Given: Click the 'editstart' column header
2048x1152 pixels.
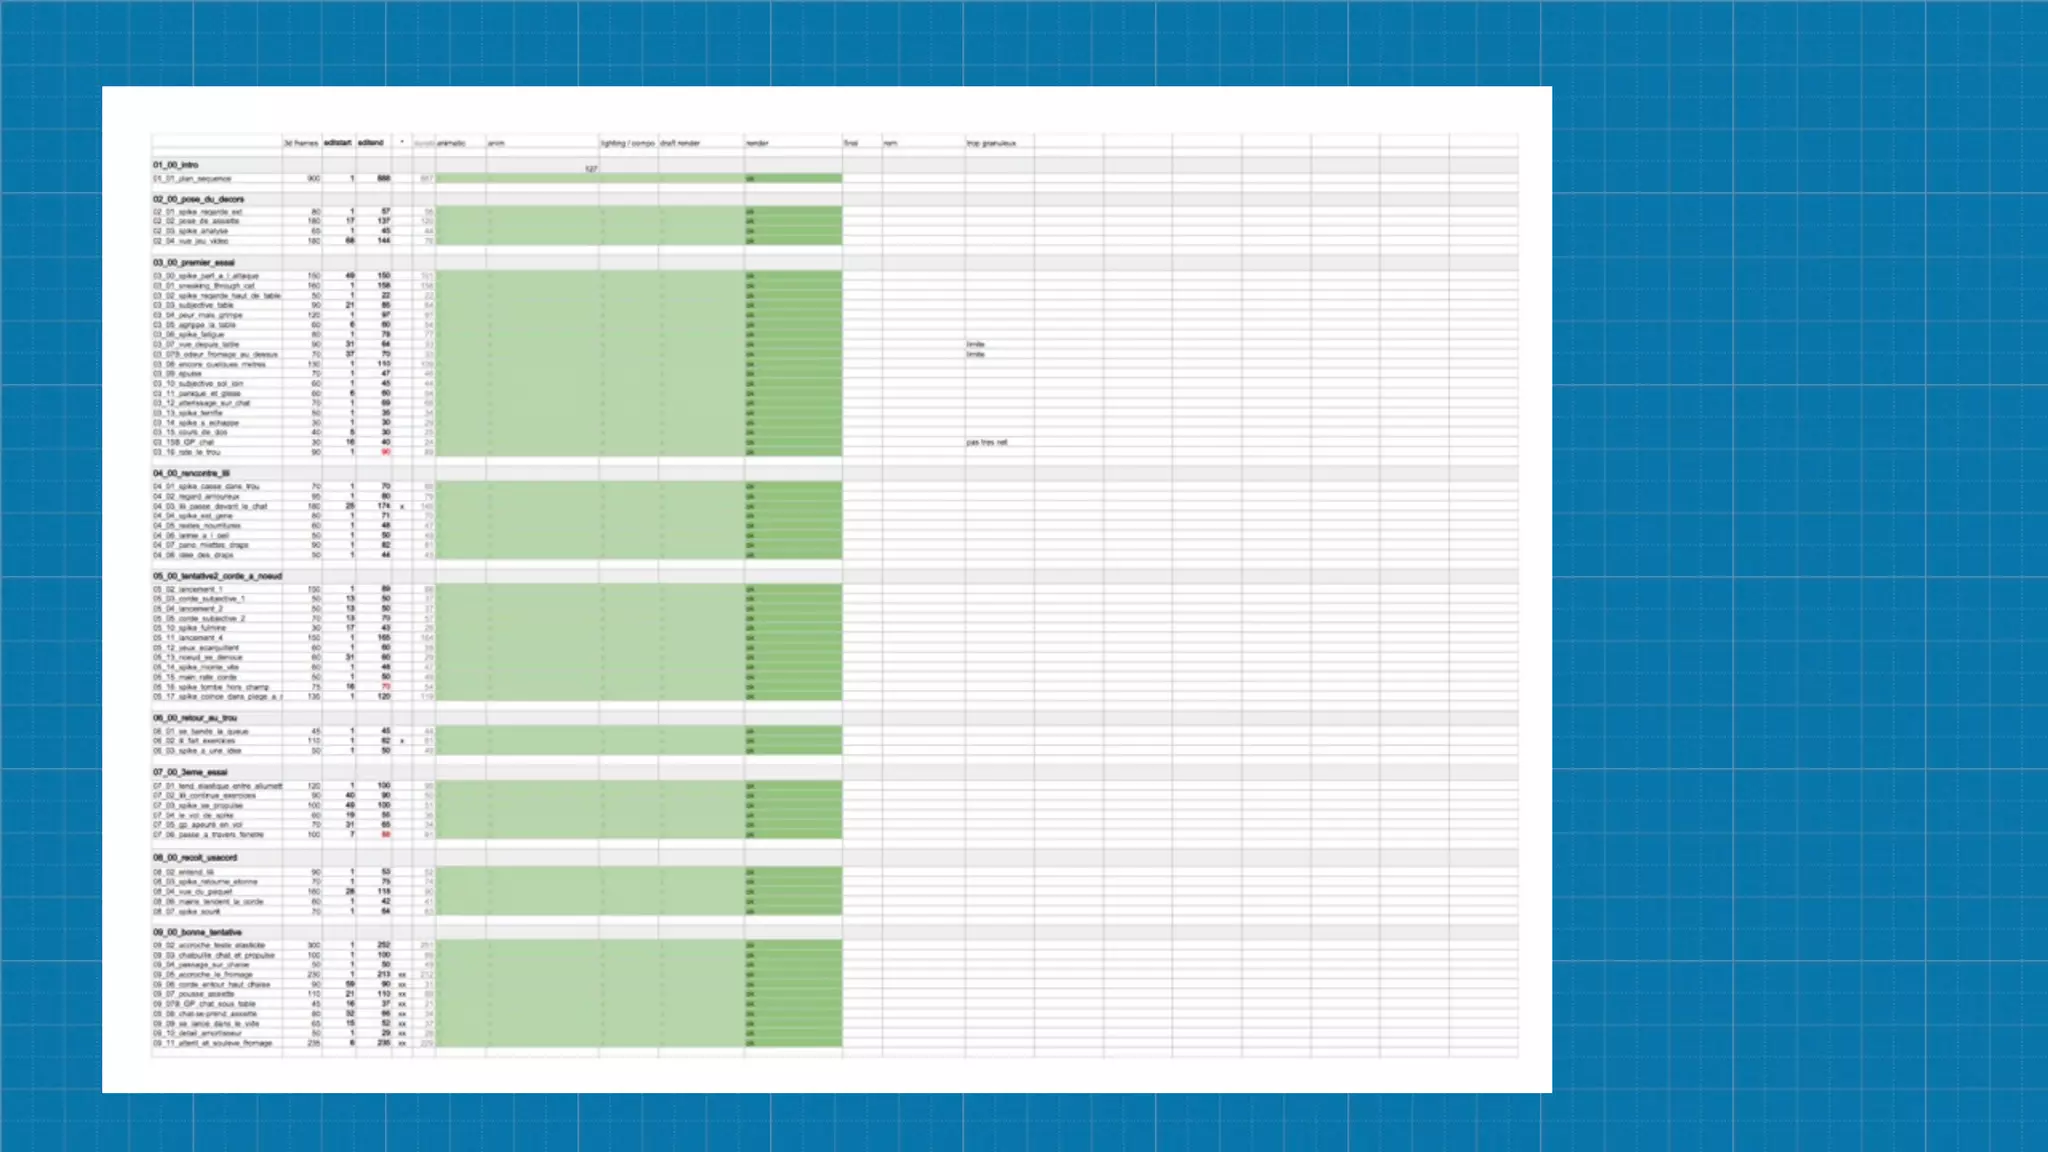Looking at the screenshot, I should coord(338,143).
